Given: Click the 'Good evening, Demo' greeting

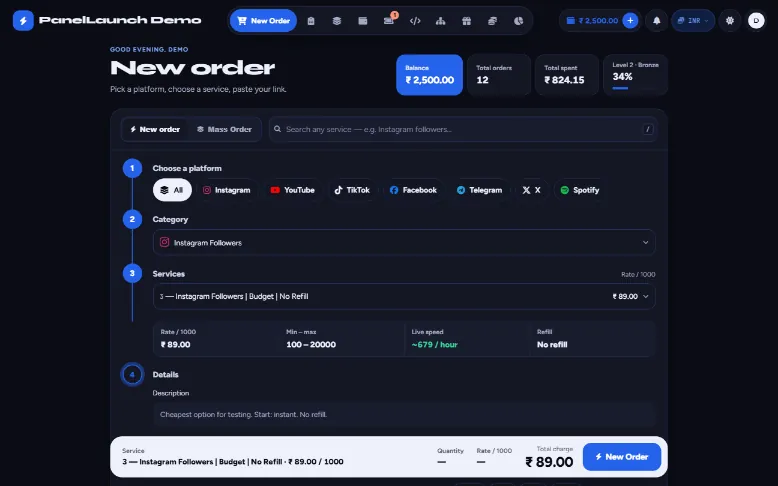Looking at the screenshot, I should 149,50.
